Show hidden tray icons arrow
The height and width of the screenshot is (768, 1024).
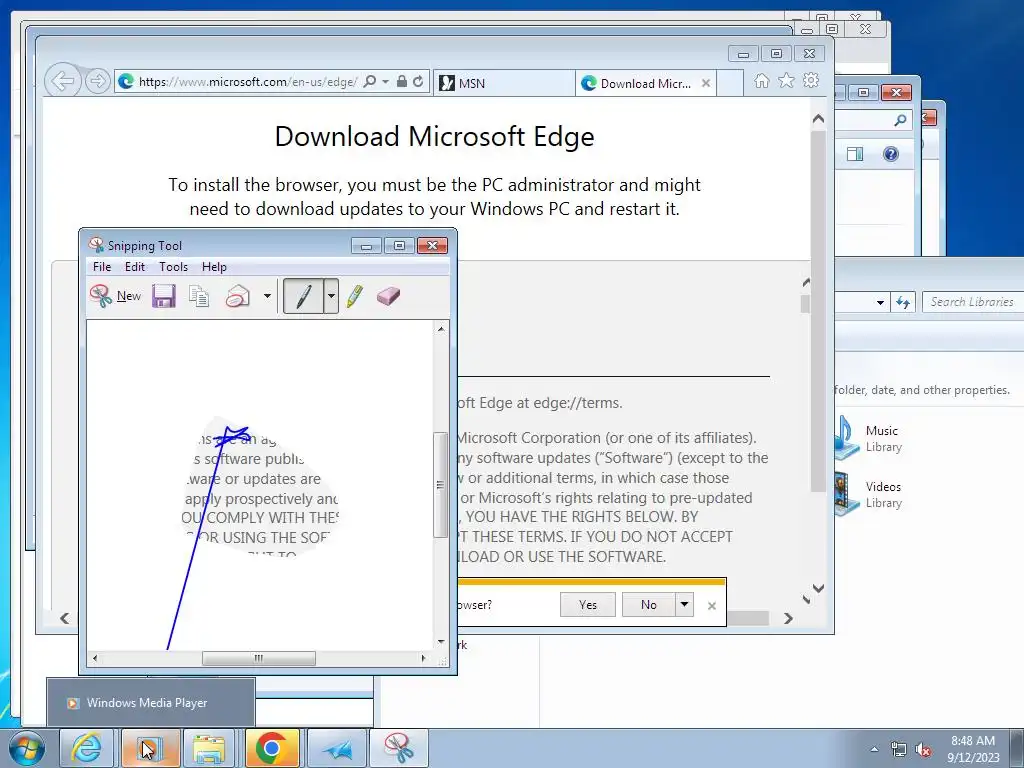coord(874,750)
